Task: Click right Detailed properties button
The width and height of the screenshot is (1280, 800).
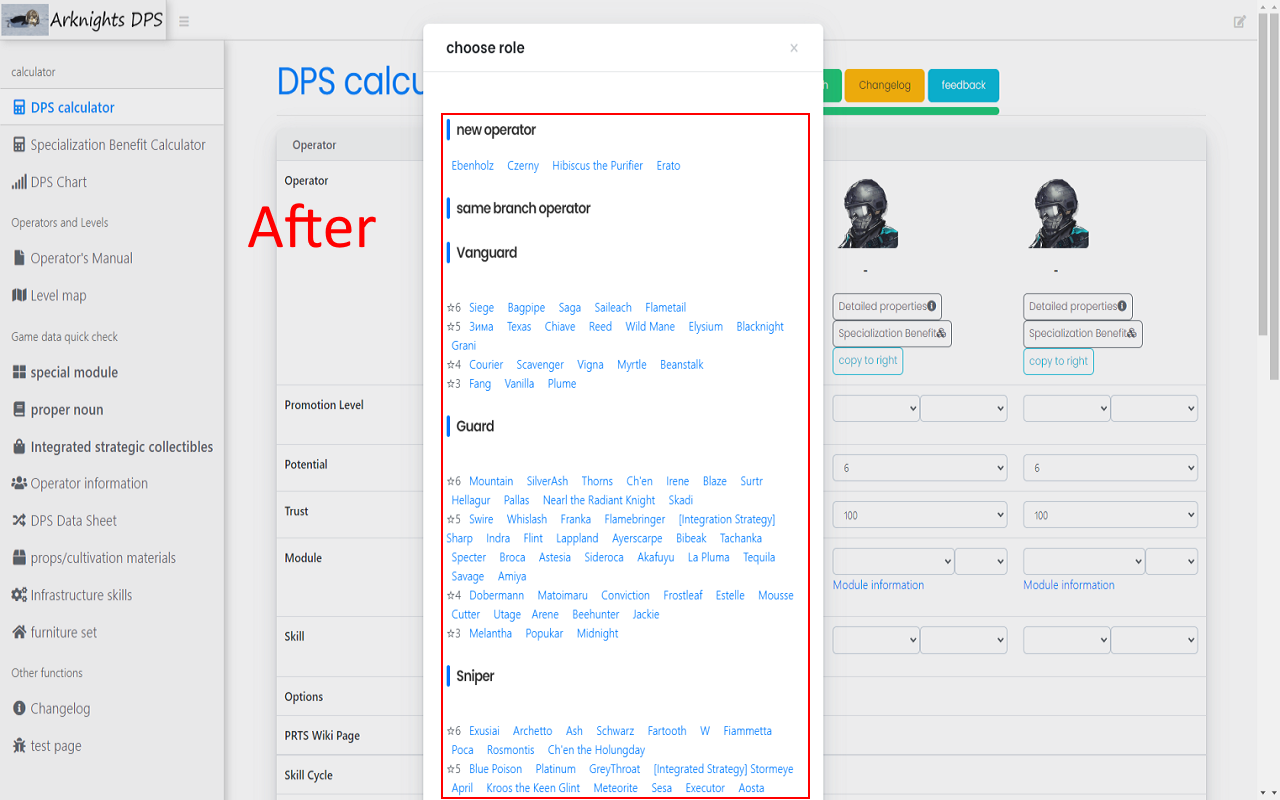Action: (x=1078, y=306)
